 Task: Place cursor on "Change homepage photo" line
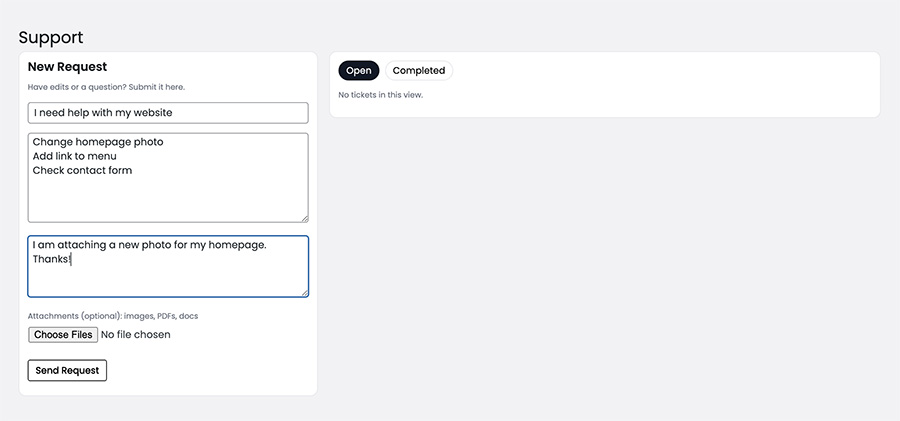[x=98, y=142]
